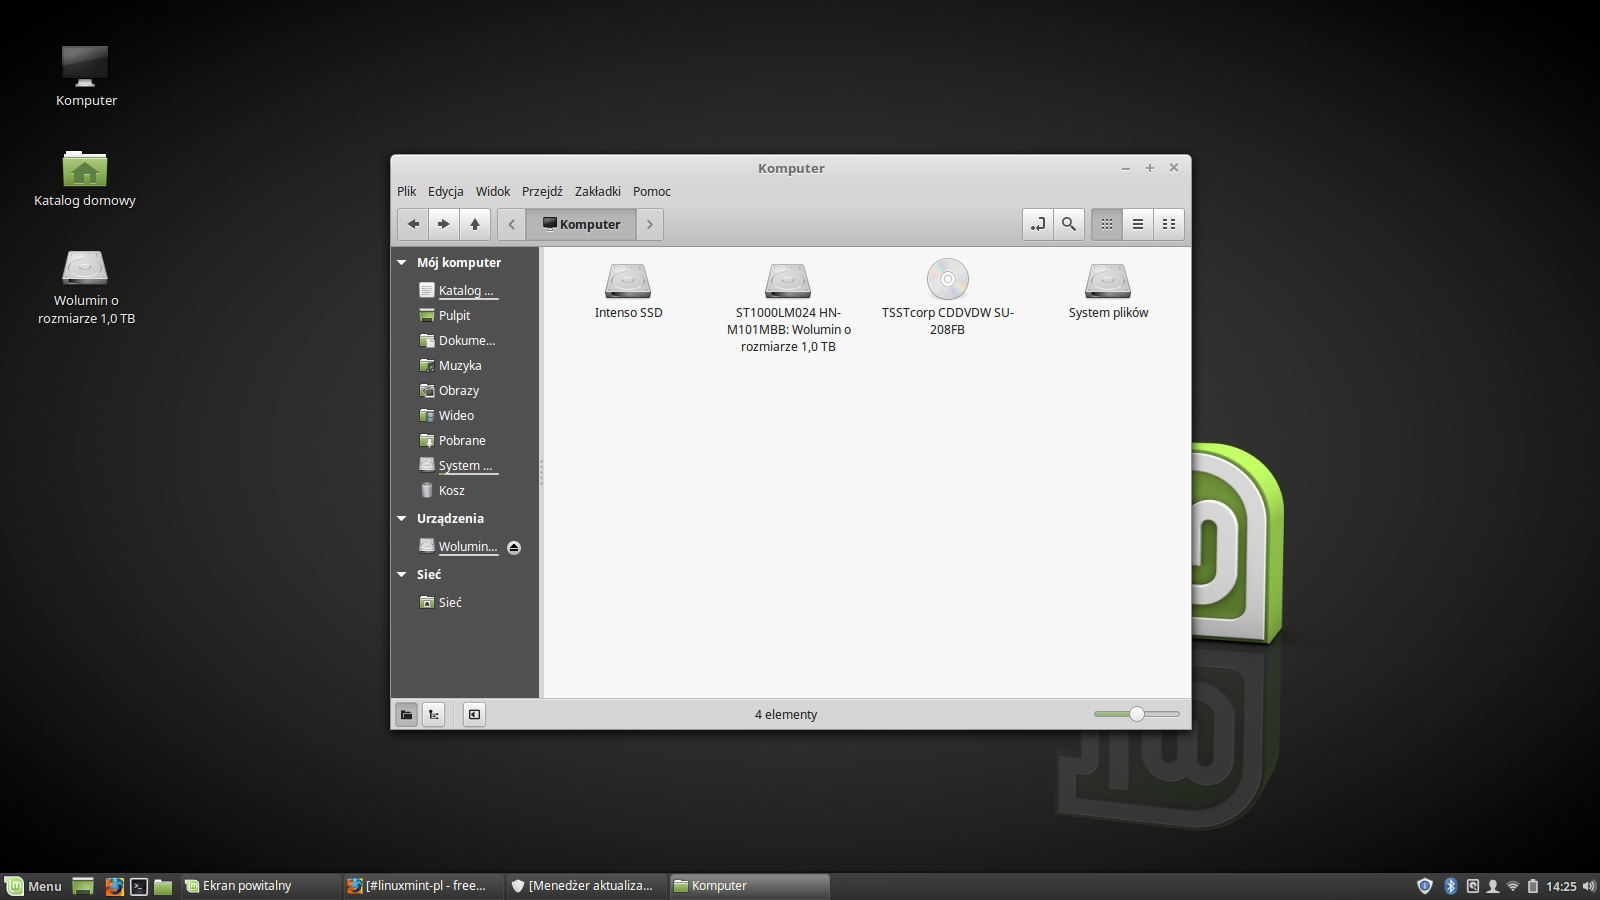
Task: Go up to the parent directory
Action: tap(475, 224)
